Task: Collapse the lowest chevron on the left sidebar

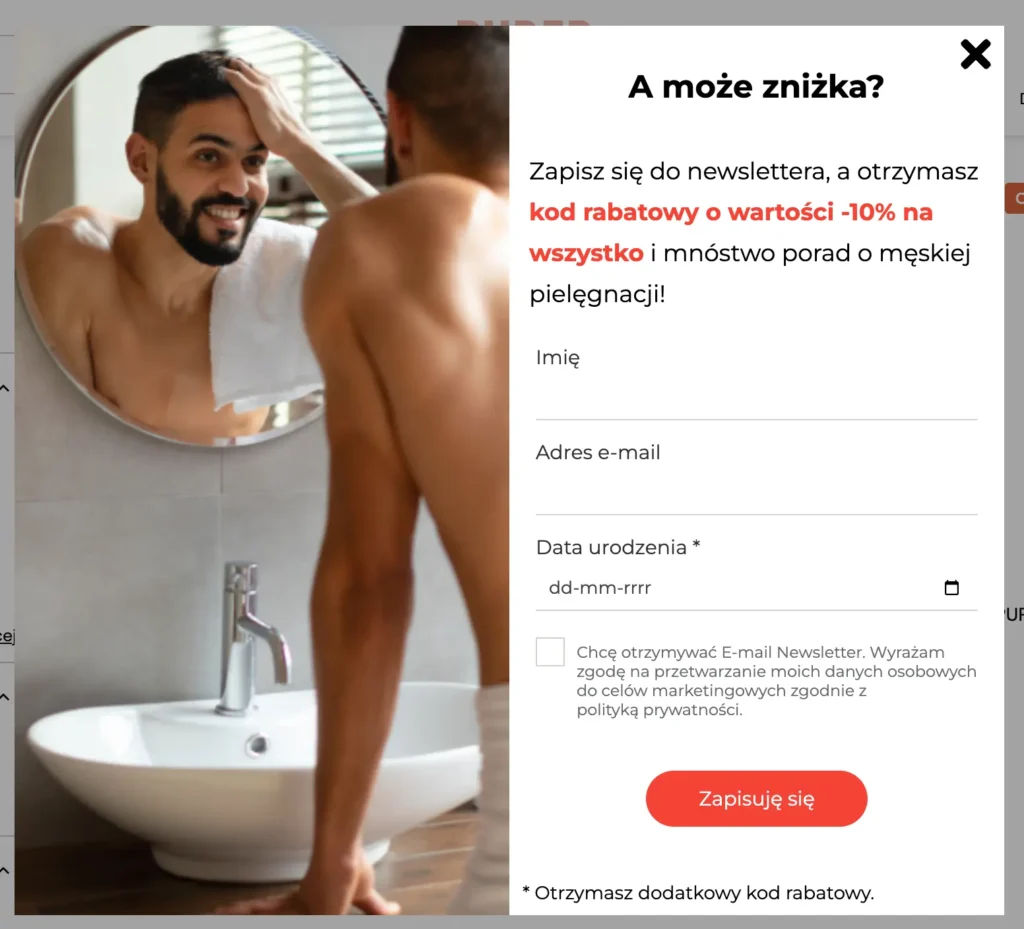Action: pyautogui.click(x=5, y=870)
